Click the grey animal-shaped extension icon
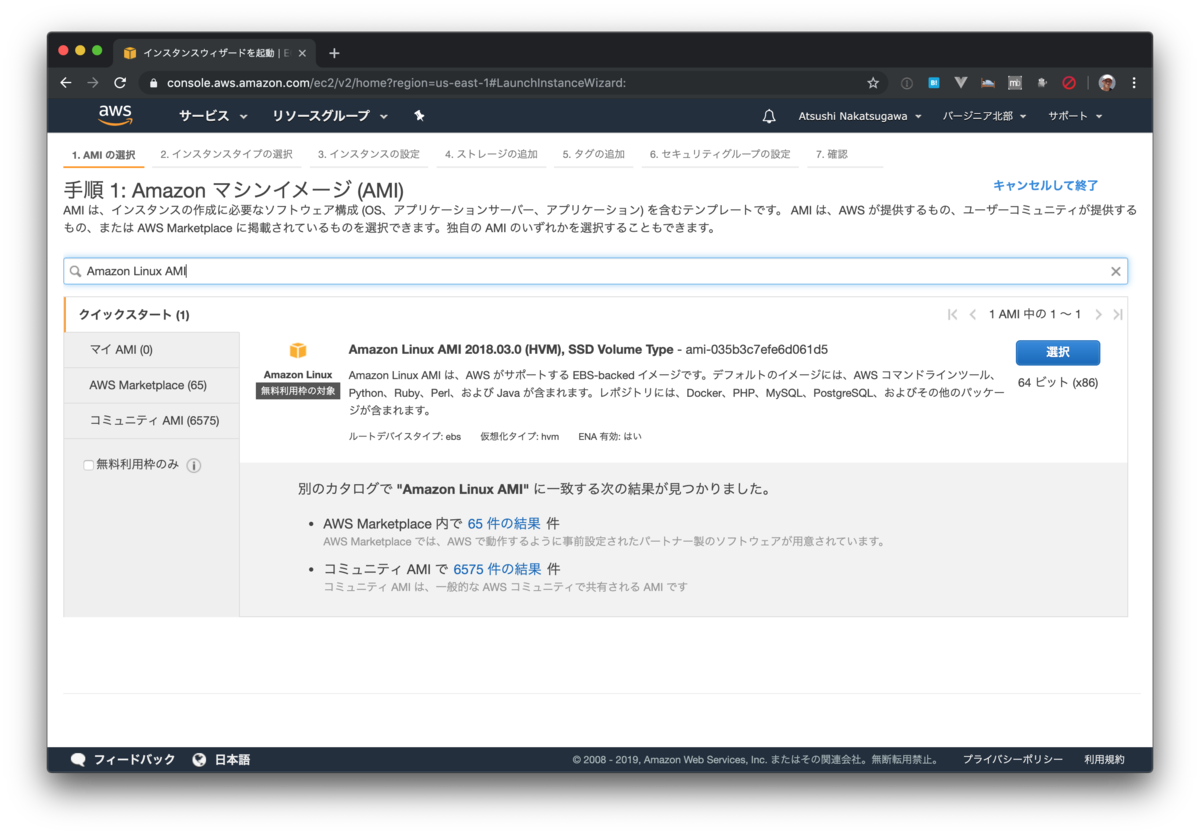Viewport: 1200px width, 835px height. coord(1042,83)
